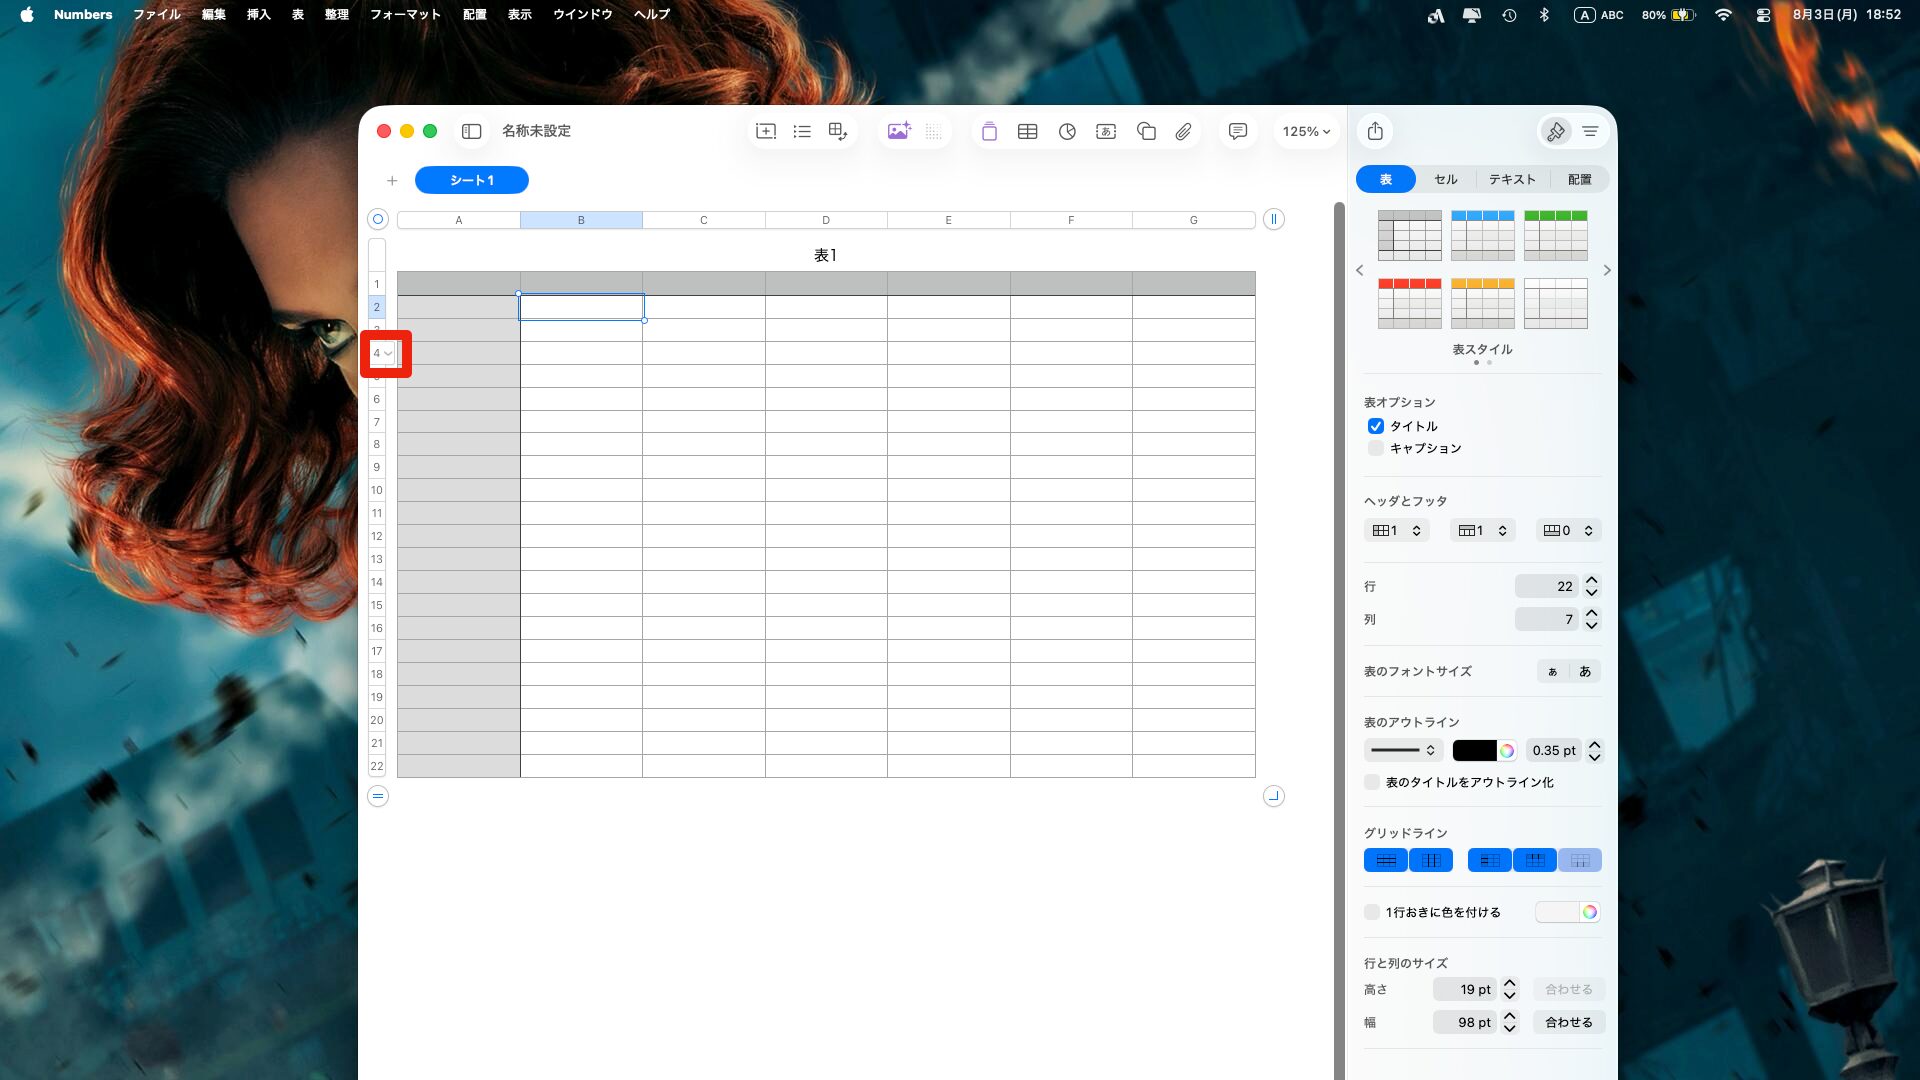
Task: Toggle footer row gridlines
Action: [1580, 860]
